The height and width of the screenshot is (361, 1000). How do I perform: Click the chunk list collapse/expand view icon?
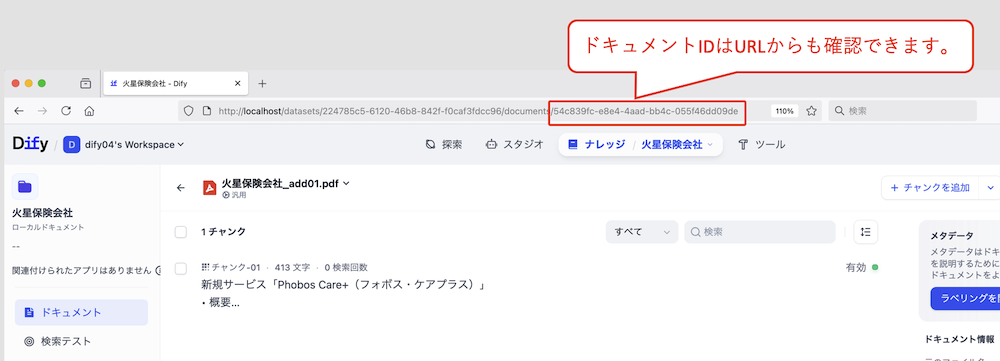(x=865, y=232)
